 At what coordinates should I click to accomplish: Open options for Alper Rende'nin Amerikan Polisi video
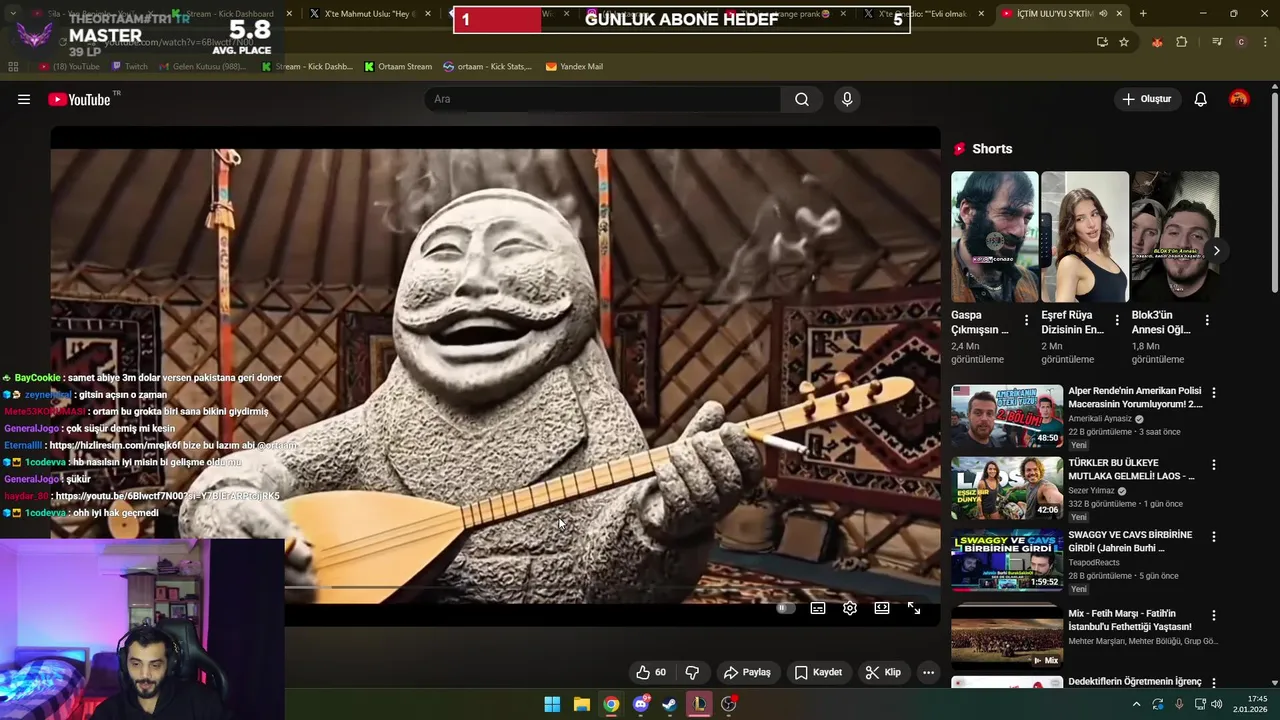tap(1214, 393)
